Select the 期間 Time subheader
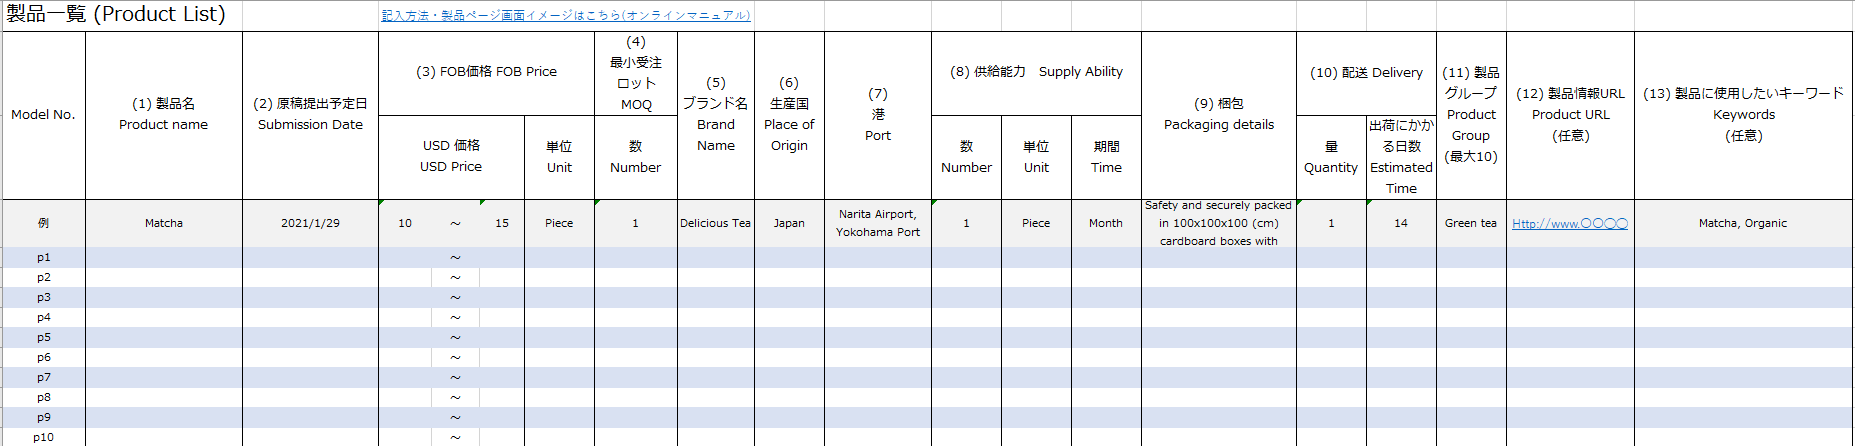 tap(1106, 157)
